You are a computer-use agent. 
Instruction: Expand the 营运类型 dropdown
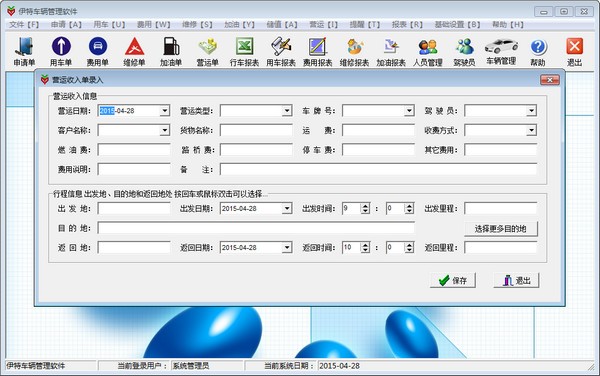287,111
